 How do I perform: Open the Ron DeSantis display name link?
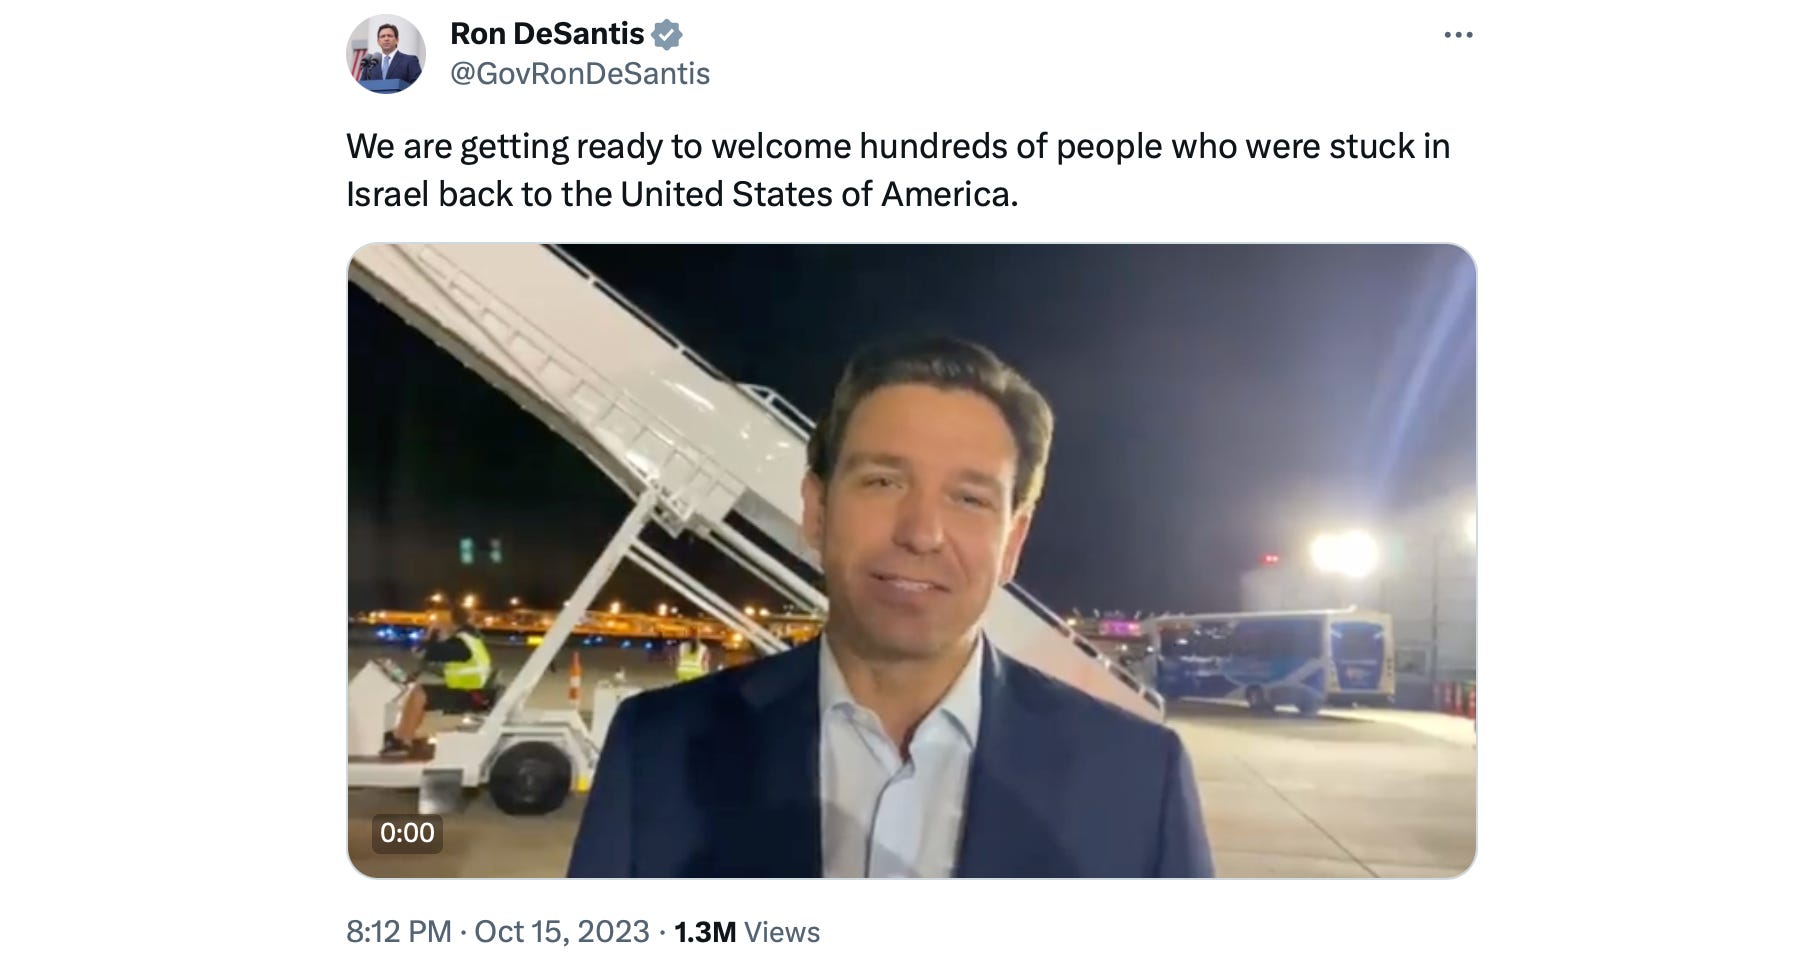click(x=547, y=34)
